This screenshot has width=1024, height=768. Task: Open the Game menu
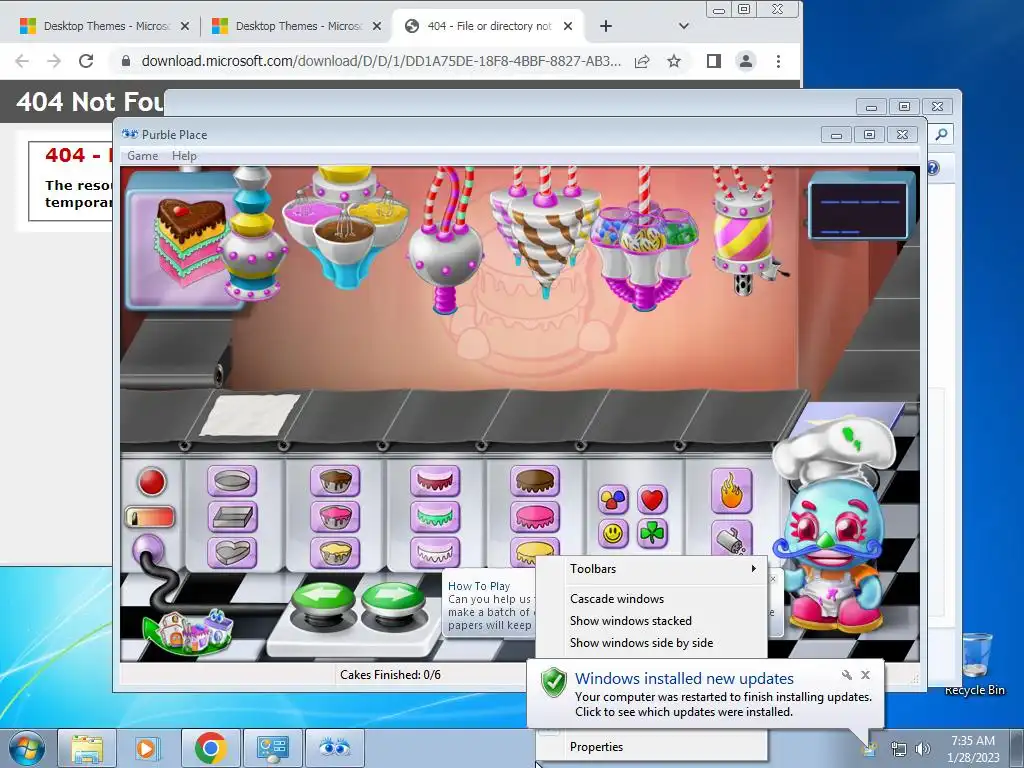pyautogui.click(x=142, y=155)
